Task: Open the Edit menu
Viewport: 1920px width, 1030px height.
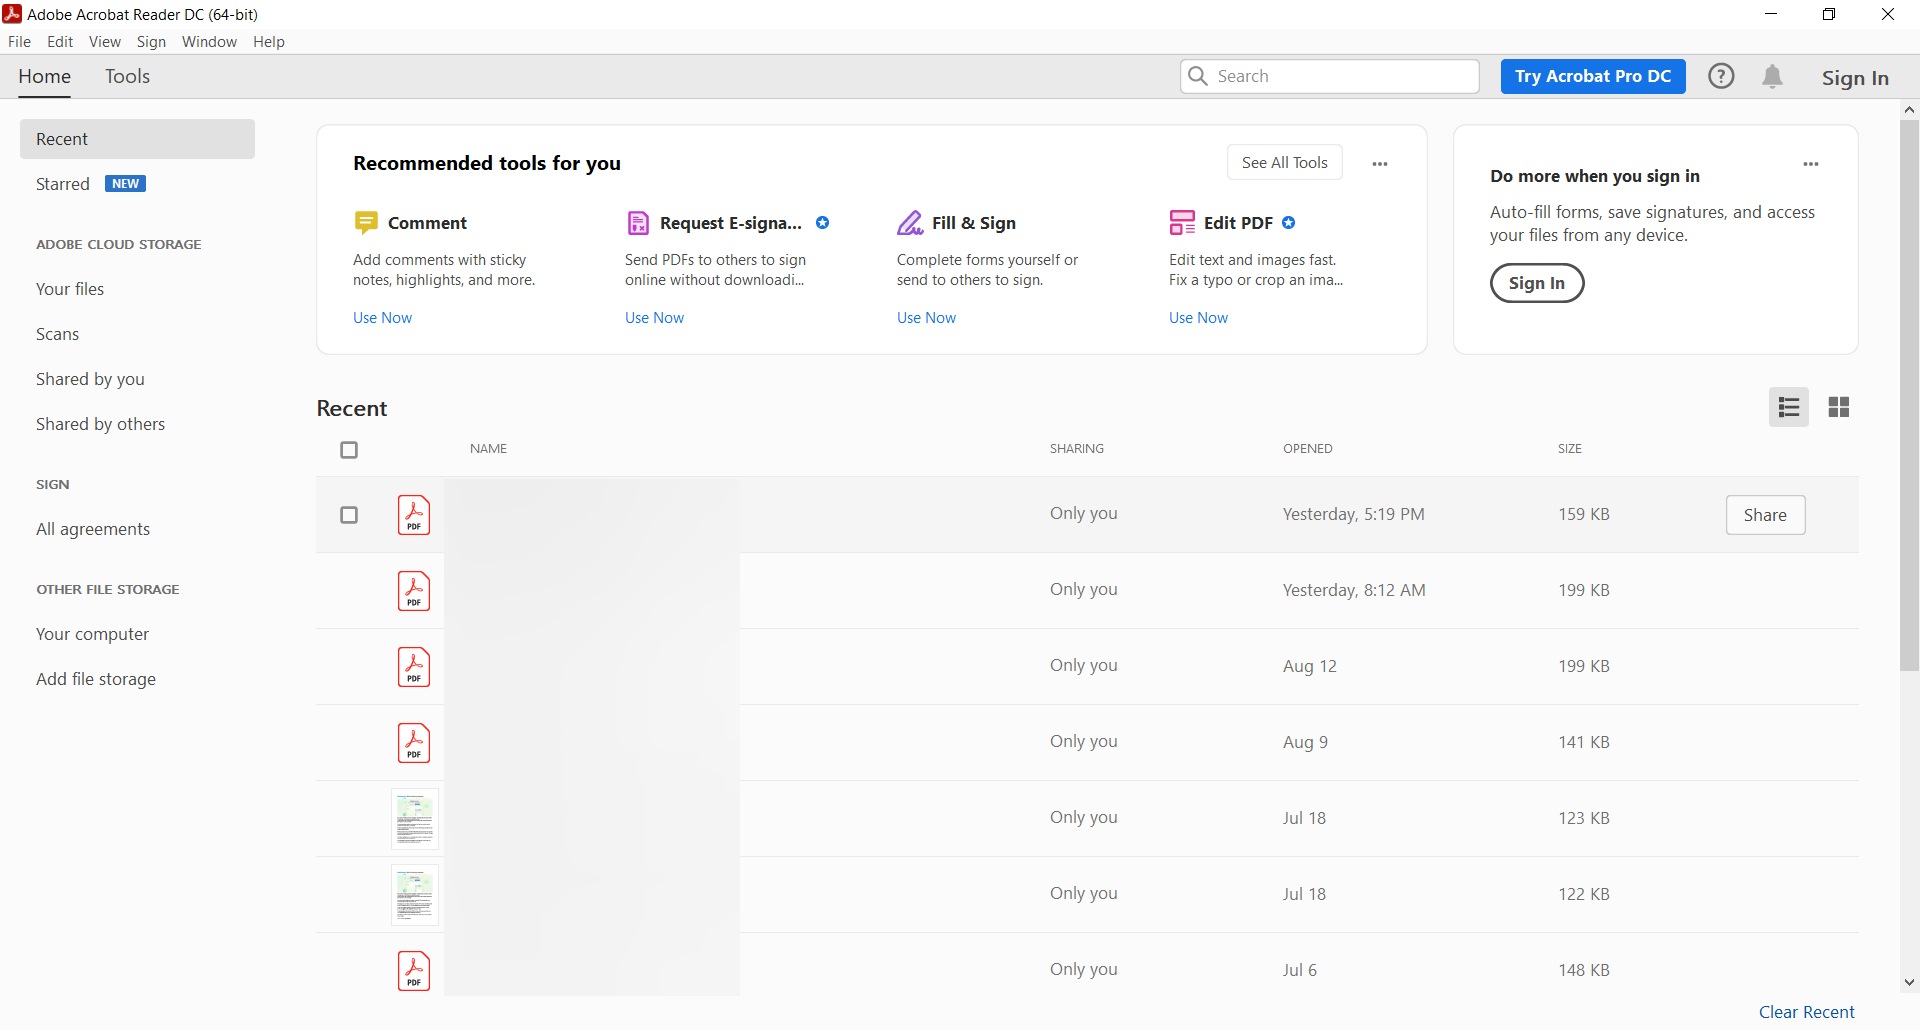Action: [x=60, y=42]
